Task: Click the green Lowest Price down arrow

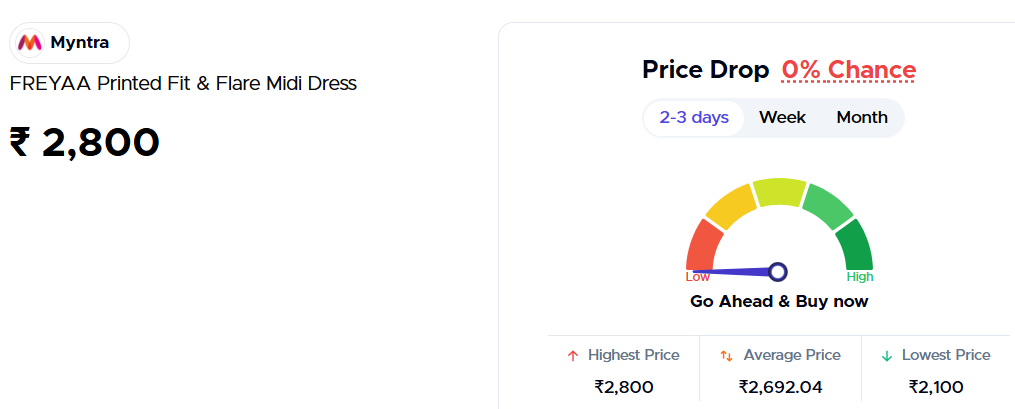Action: 886,356
